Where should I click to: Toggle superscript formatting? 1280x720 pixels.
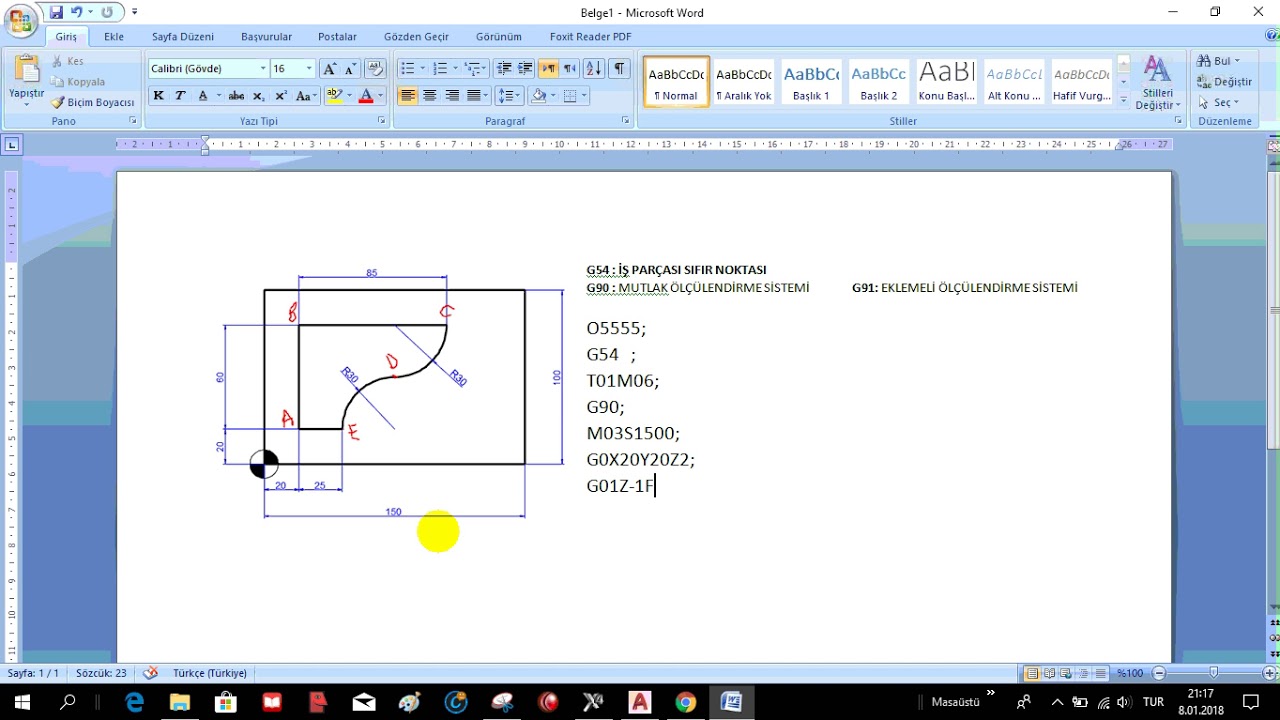click(x=281, y=96)
